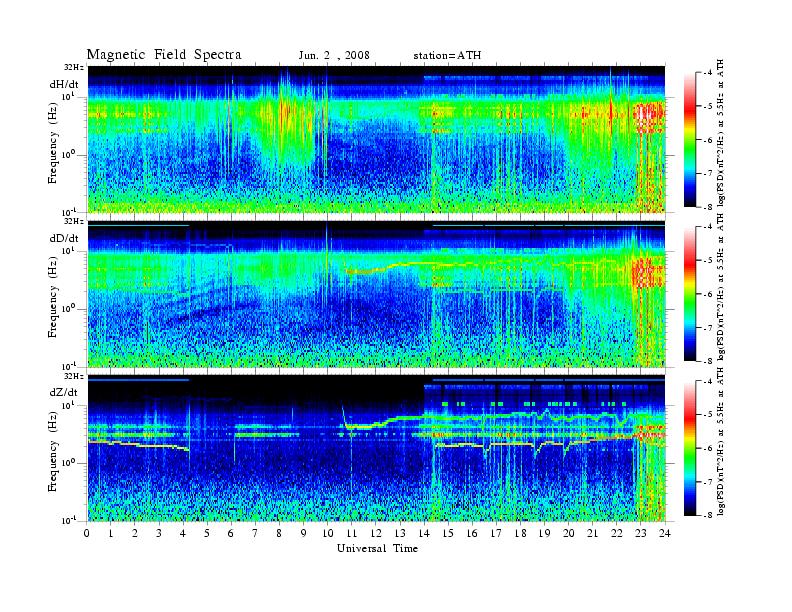This screenshot has height=612, width=792.
Task: Click the dD/dt spectrogram plot
Action: (x=376, y=294)
